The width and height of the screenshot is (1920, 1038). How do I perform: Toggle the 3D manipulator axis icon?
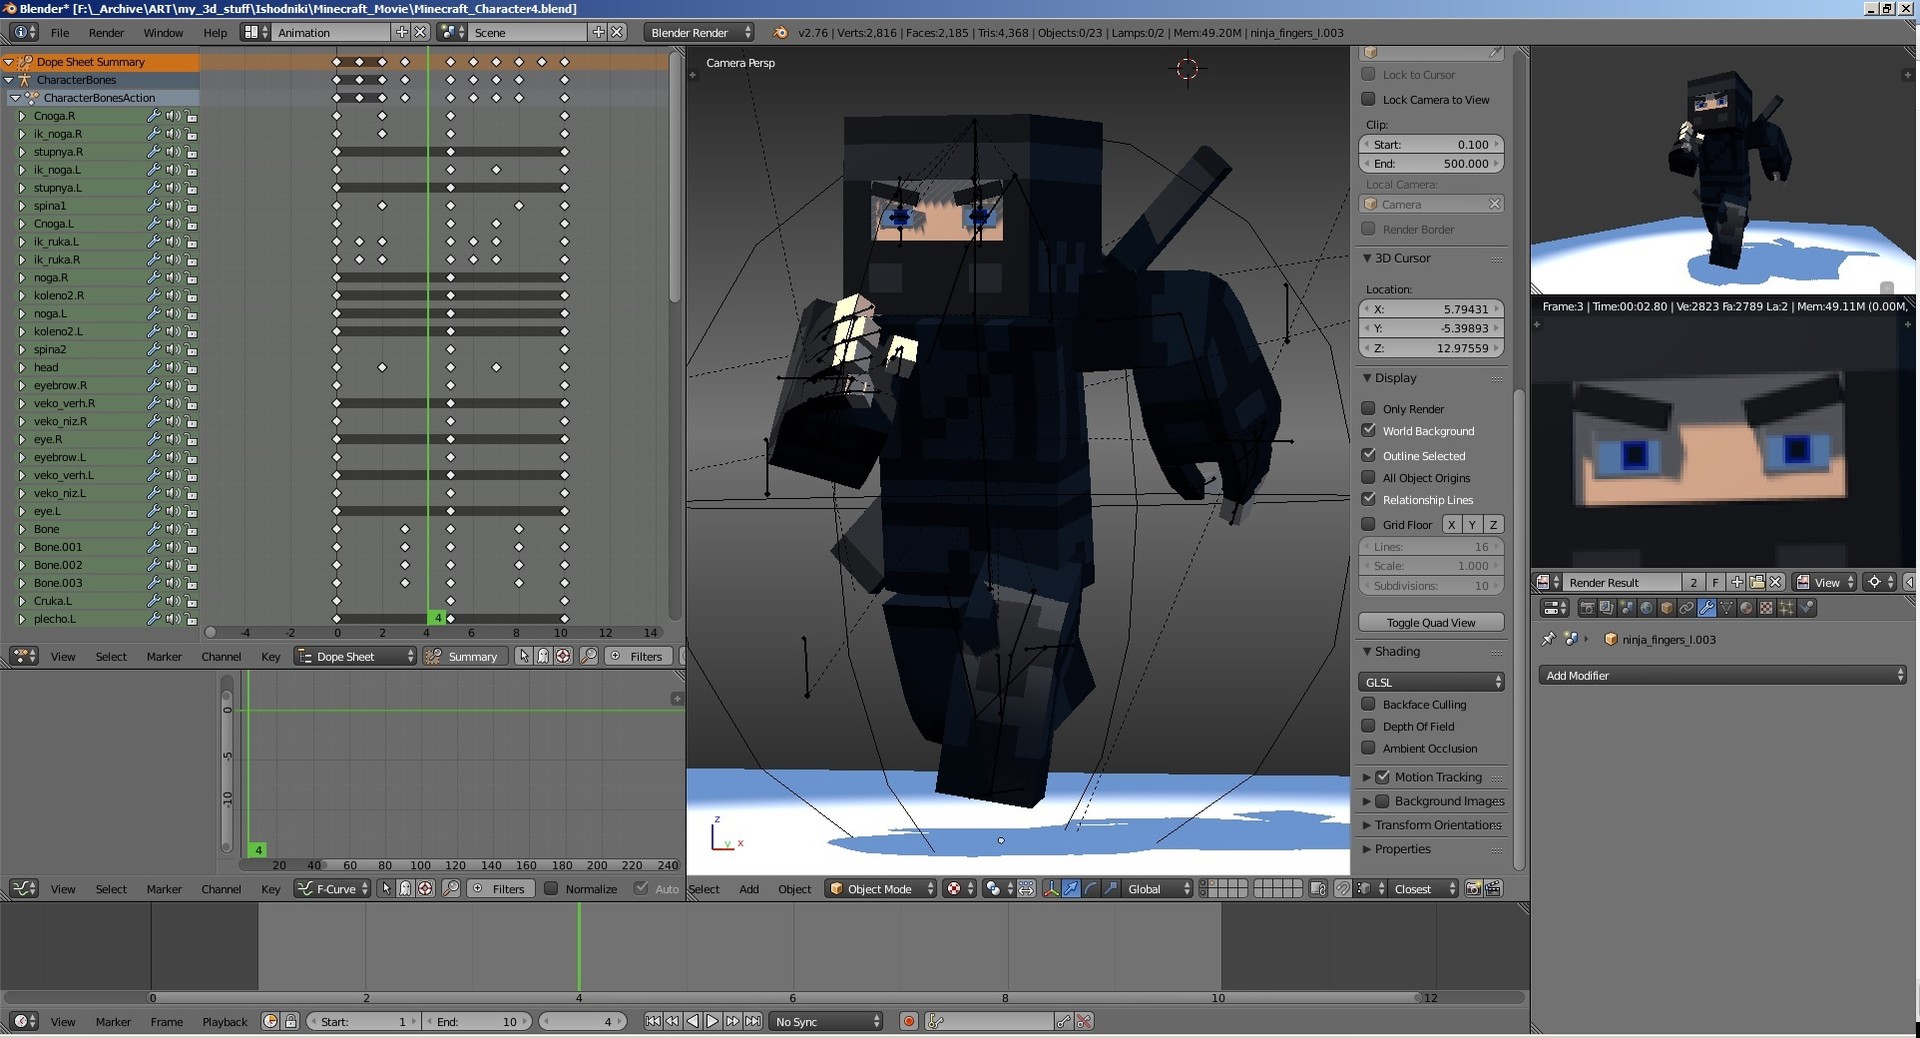tap(1051, 889)
